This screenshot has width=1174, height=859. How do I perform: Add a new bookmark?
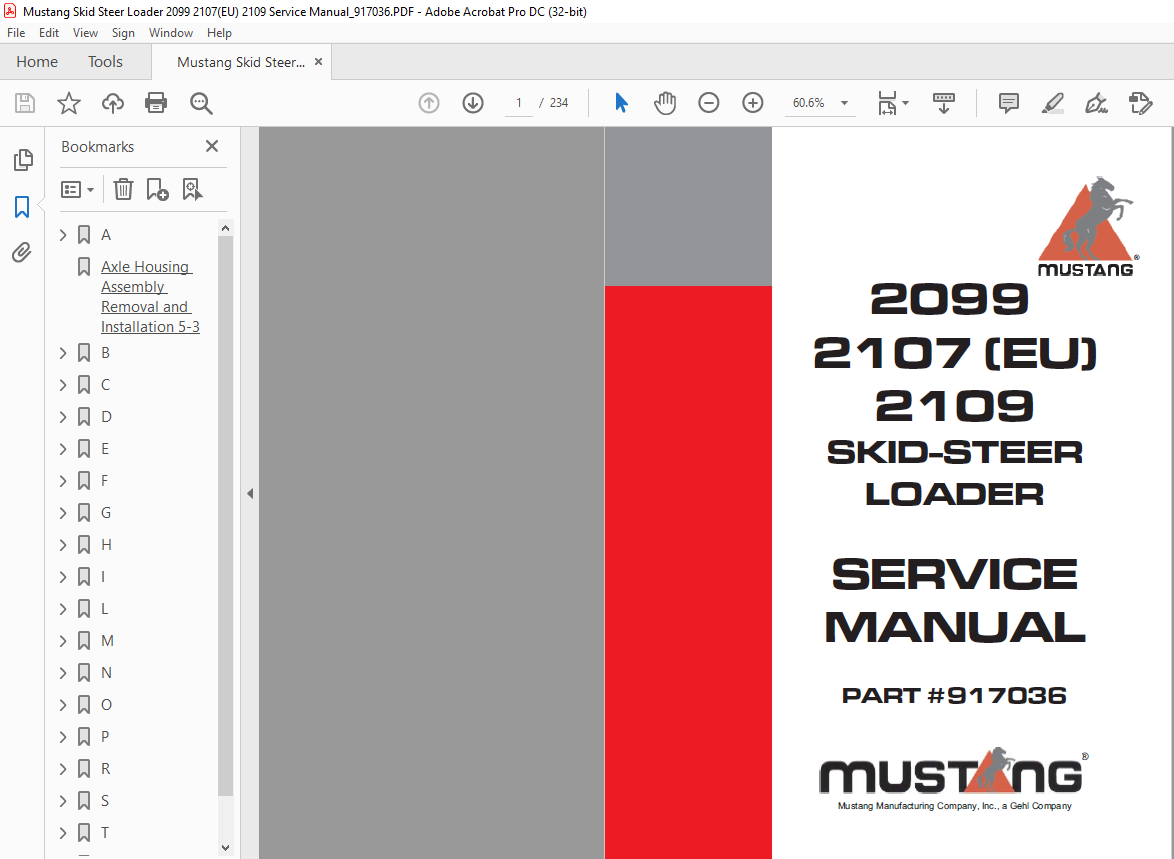point(157,189)
